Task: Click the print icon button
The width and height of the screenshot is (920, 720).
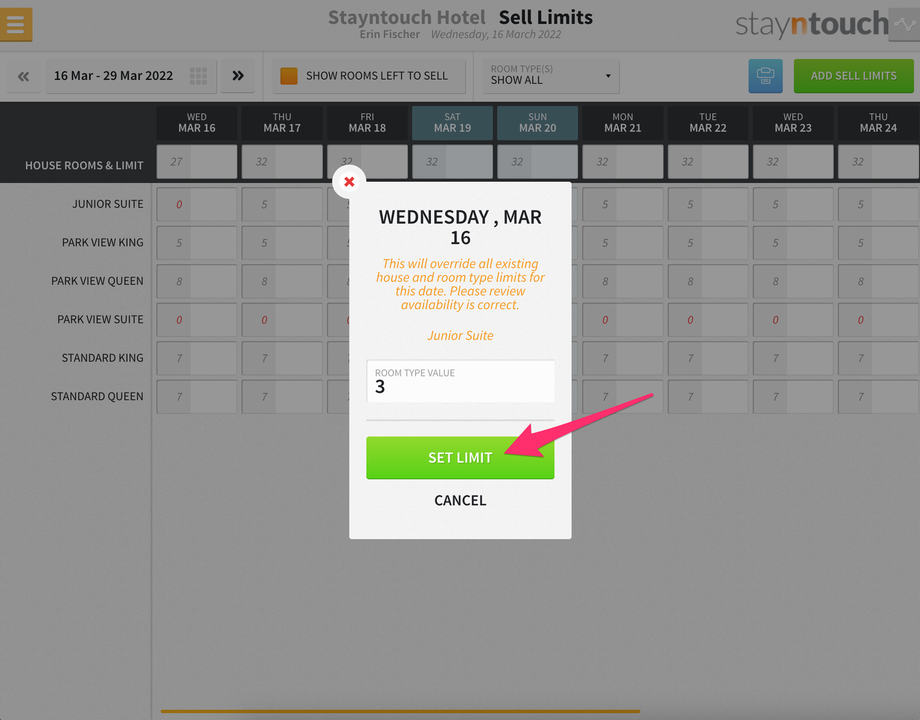Action: pyautogui.click(x=765, y=76)
